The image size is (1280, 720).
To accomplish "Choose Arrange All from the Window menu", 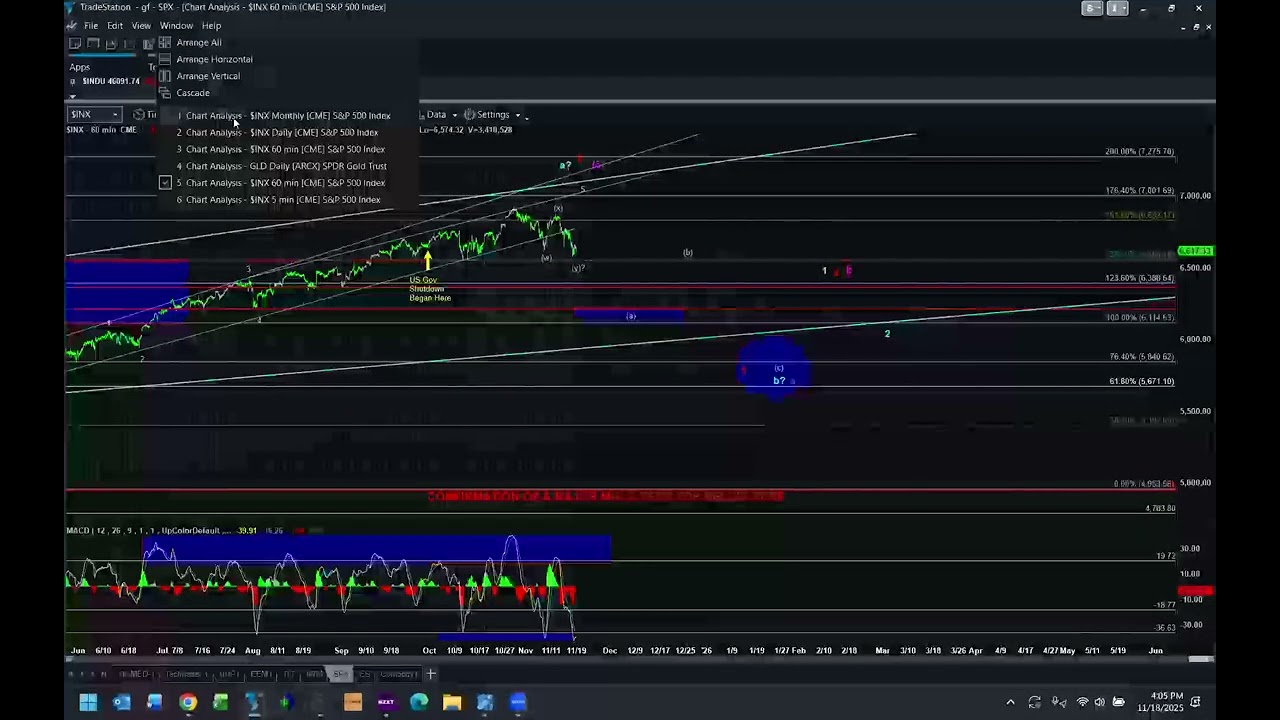I will point(199,42).
